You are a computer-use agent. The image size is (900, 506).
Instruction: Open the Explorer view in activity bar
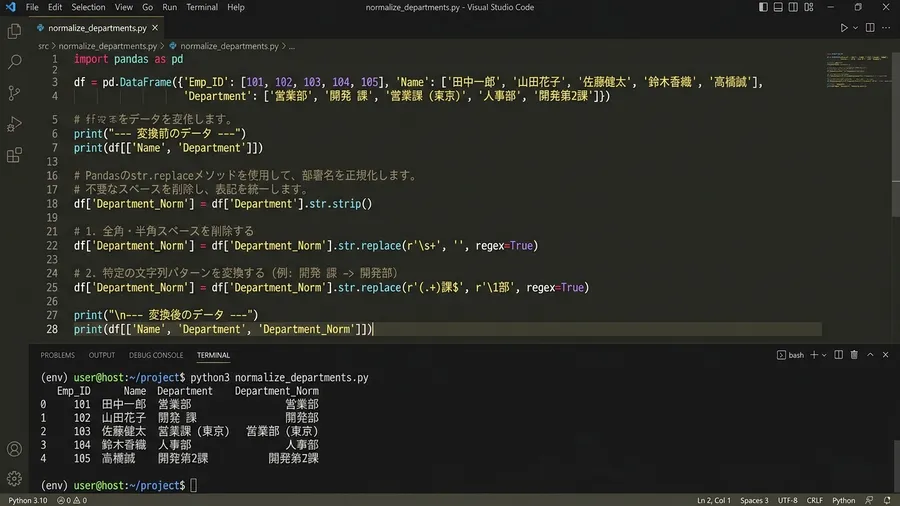pyautogui.click(x=14, y=31)
